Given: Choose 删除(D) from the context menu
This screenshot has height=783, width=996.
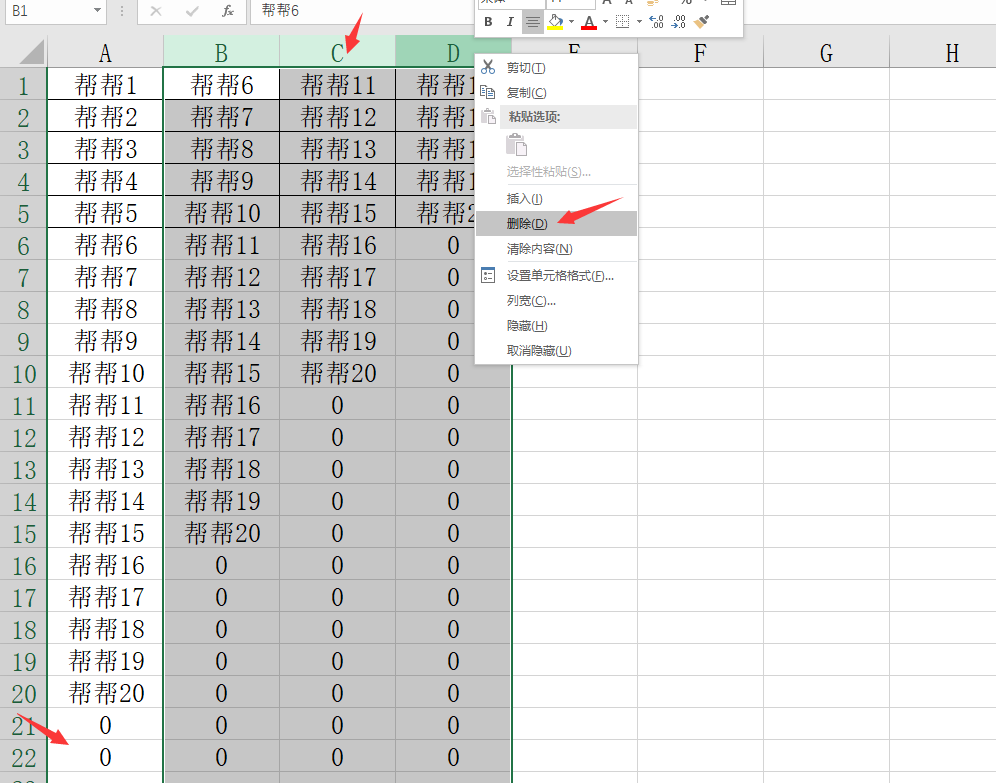Looking at the screenshot, I should pyautogui.click(x=527, y=223).
